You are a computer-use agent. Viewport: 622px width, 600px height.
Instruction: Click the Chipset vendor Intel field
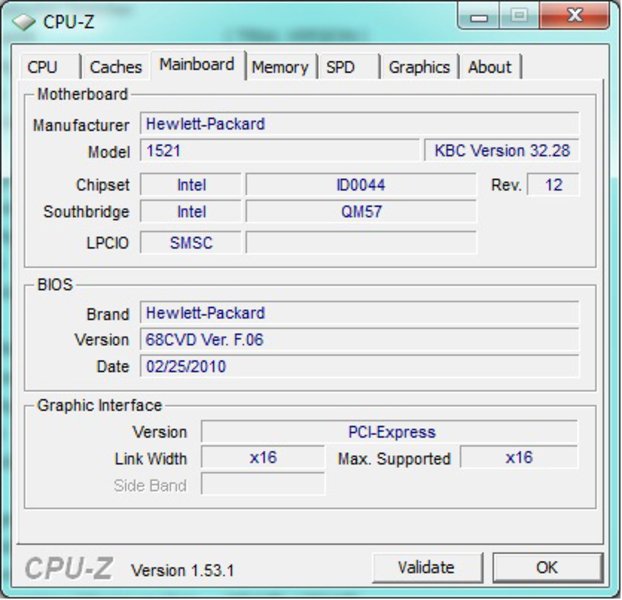click(x=191, y=184)
